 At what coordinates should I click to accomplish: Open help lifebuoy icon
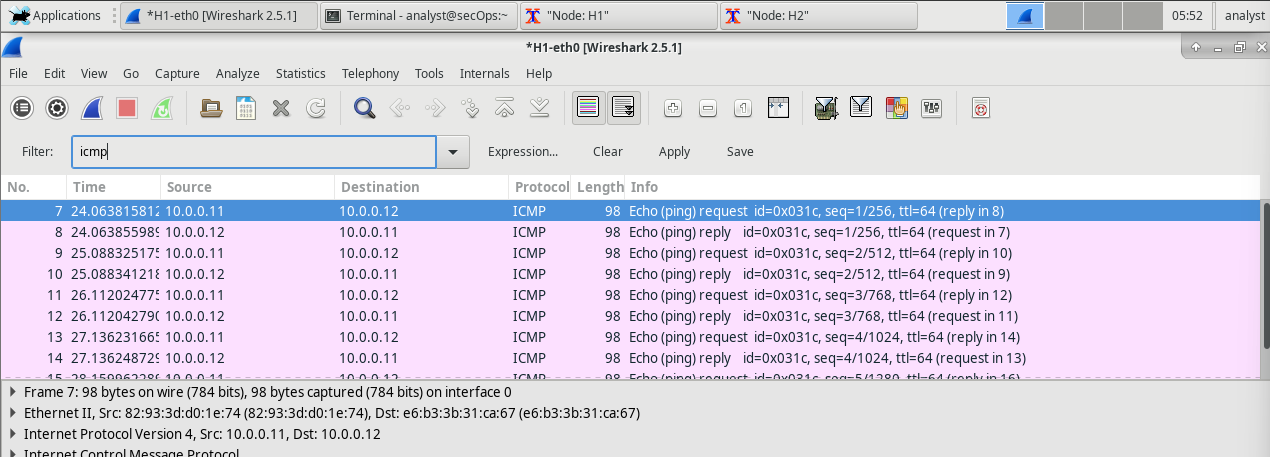(981, 108)
